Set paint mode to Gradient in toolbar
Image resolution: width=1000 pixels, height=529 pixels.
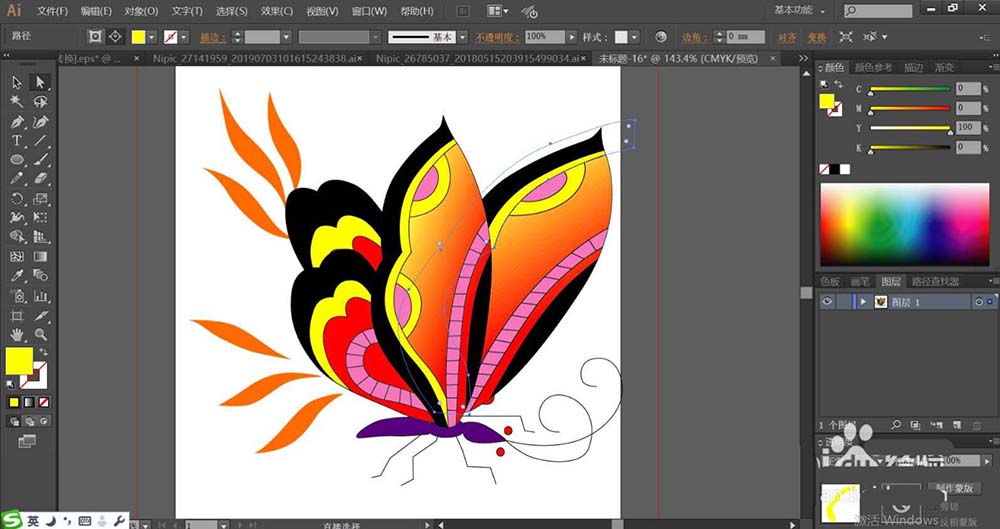(x=29, y=402)
